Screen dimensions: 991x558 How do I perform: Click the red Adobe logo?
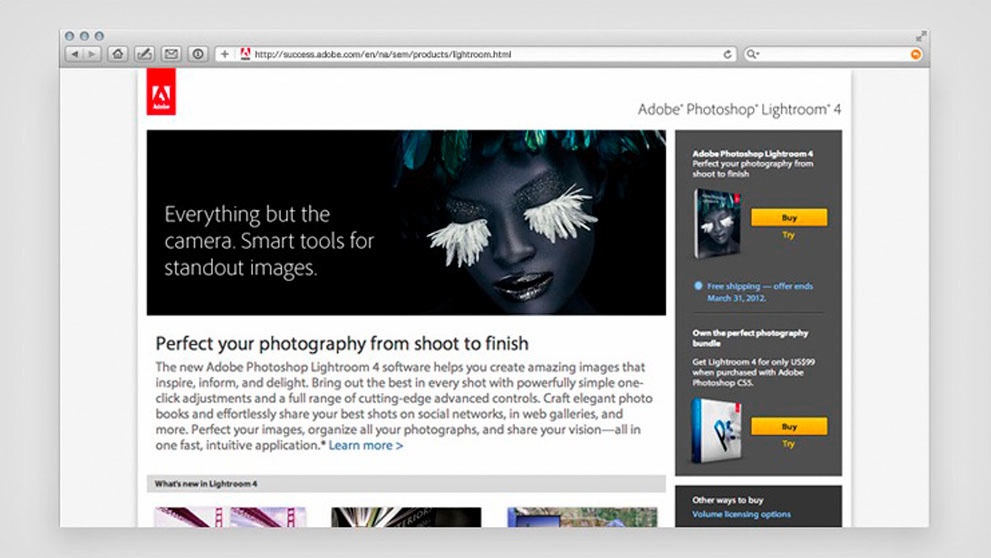point(161,92)
